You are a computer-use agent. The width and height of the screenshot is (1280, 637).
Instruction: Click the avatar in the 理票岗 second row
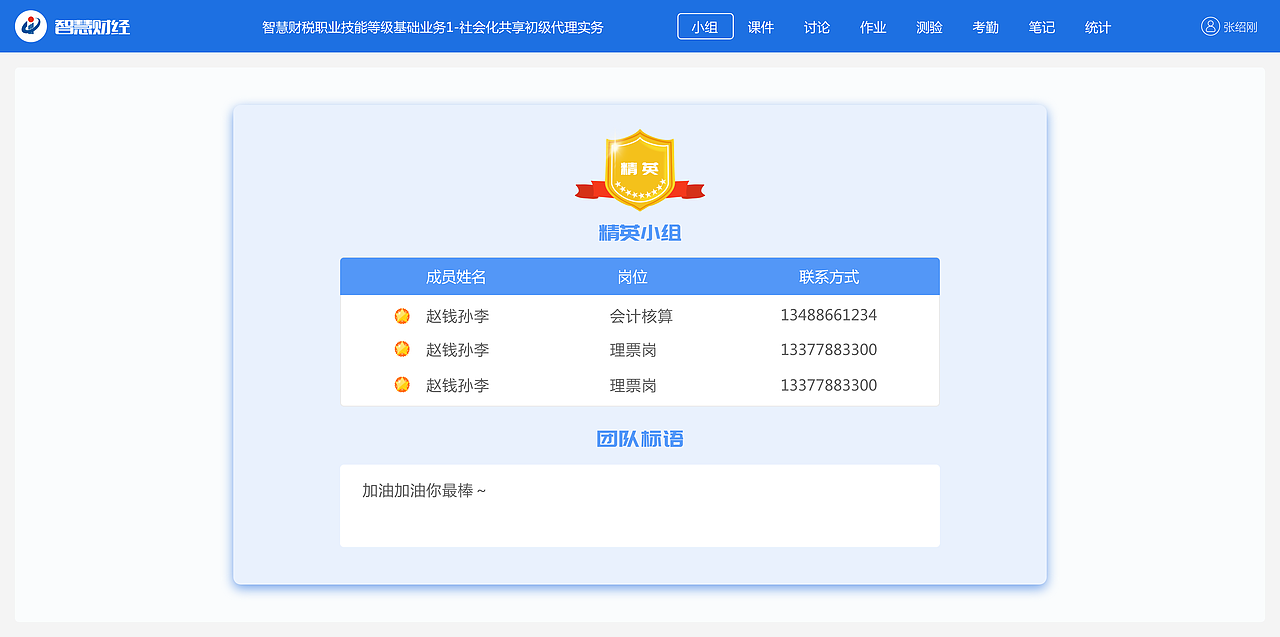401,349
